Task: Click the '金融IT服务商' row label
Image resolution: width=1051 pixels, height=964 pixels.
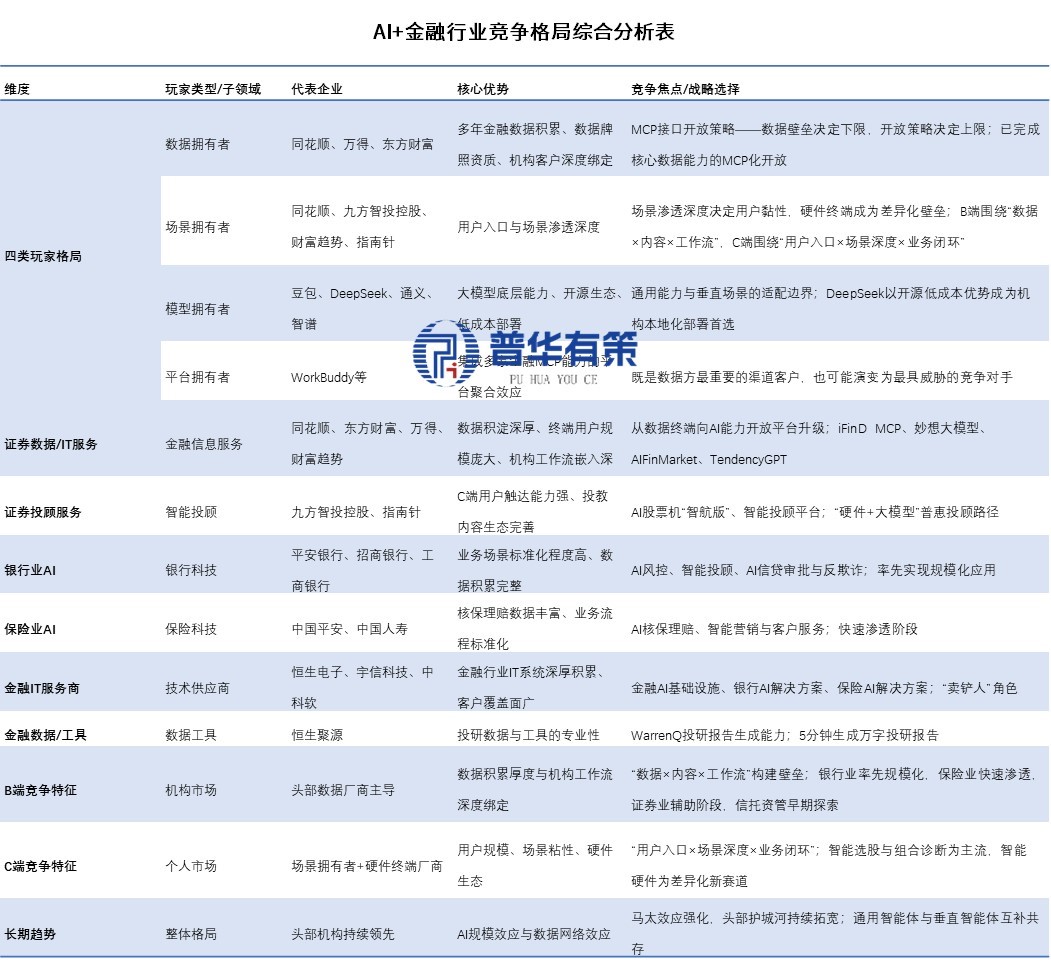Action: click(42, 688)
